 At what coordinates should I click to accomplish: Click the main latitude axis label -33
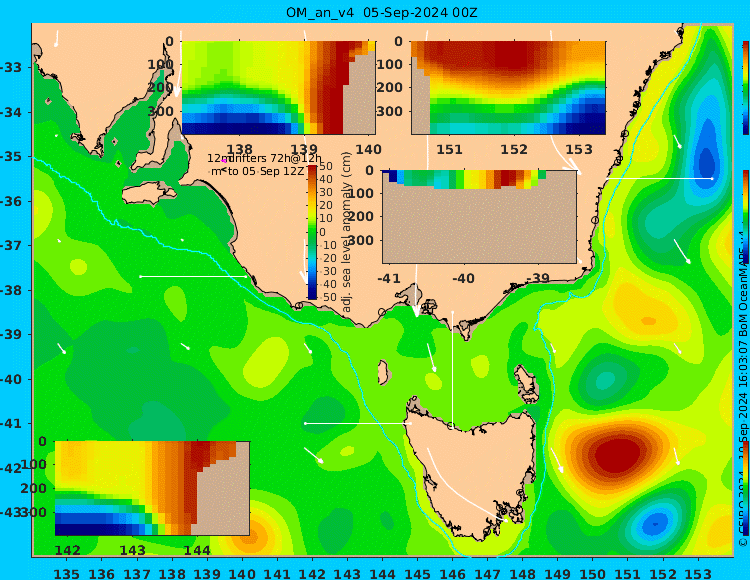pyautogui.click(x=11, y=67)
